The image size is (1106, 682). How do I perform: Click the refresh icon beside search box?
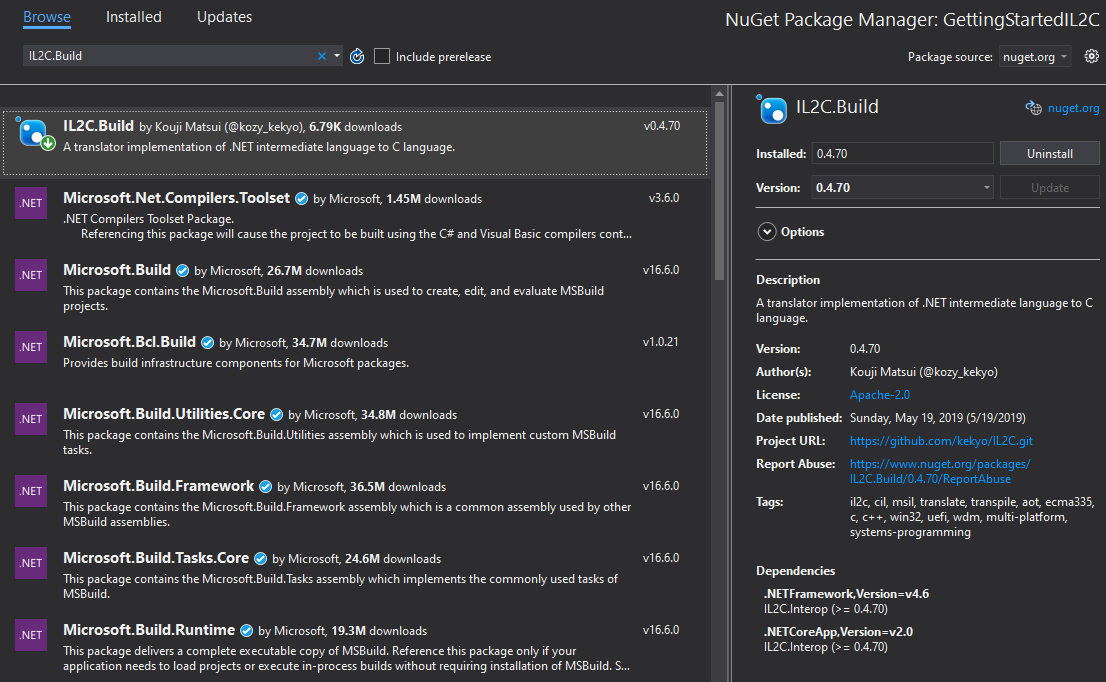[x=358, y=57]
